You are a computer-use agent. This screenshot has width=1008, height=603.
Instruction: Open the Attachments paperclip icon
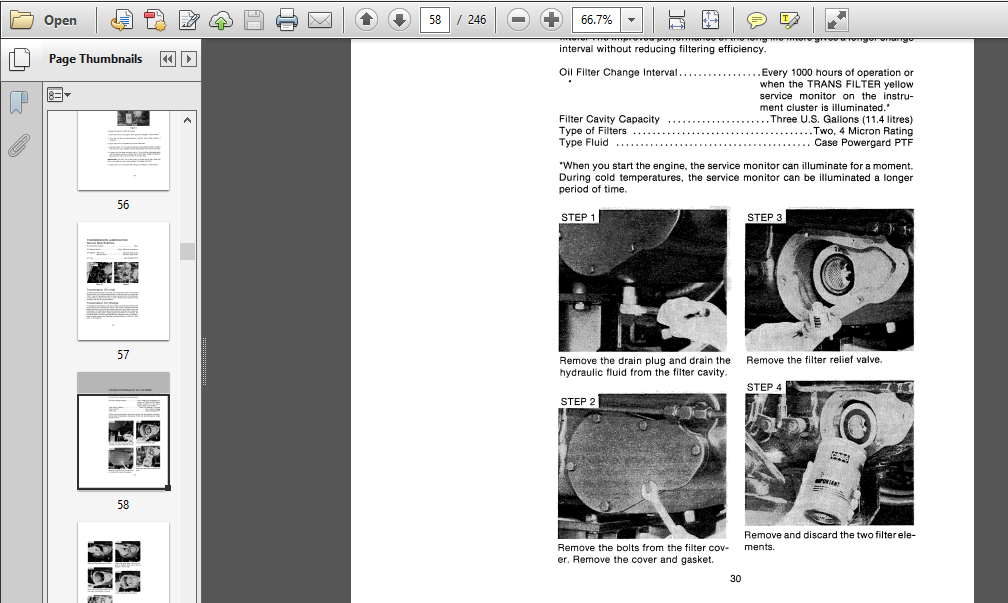pos(19,145)
